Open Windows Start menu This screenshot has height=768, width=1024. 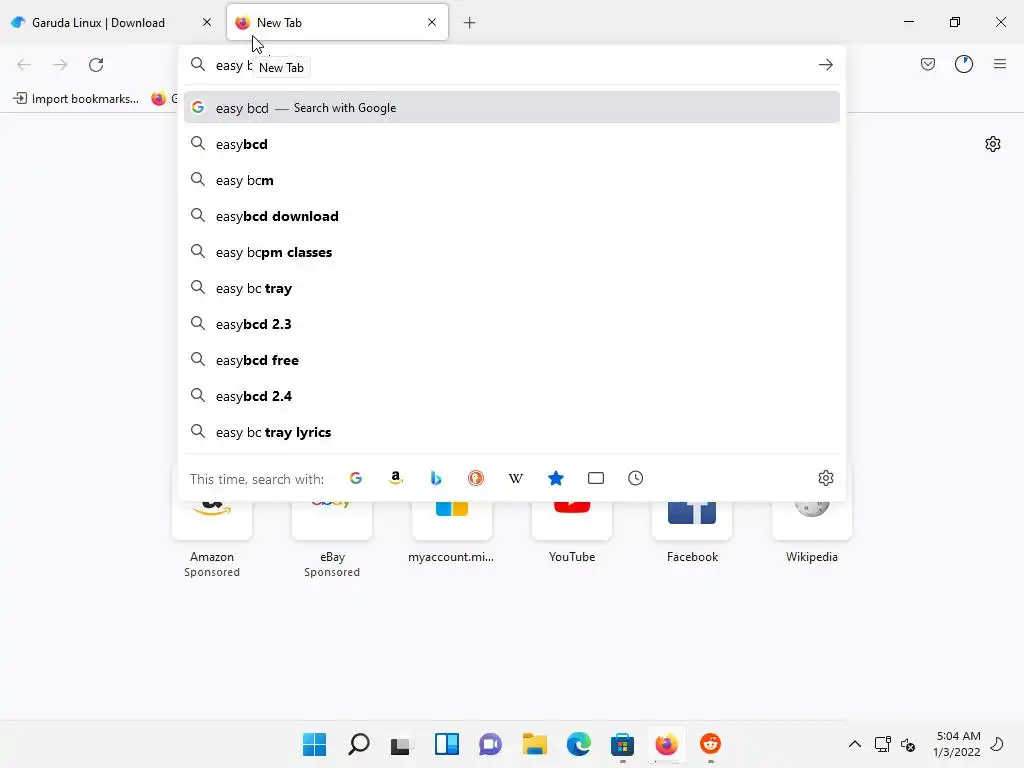click(314, 744)
